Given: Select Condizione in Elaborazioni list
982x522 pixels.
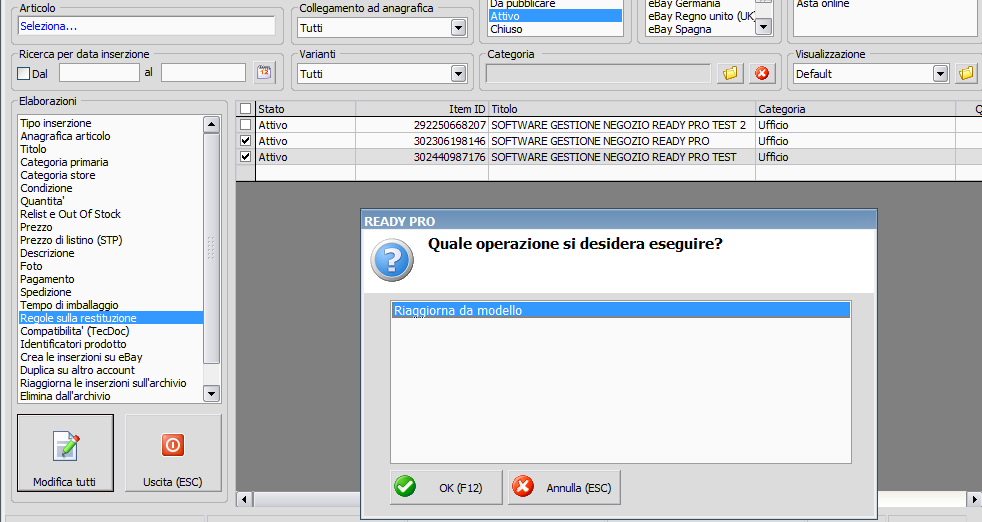Looking at the screenshot, I should pos(46,188).
